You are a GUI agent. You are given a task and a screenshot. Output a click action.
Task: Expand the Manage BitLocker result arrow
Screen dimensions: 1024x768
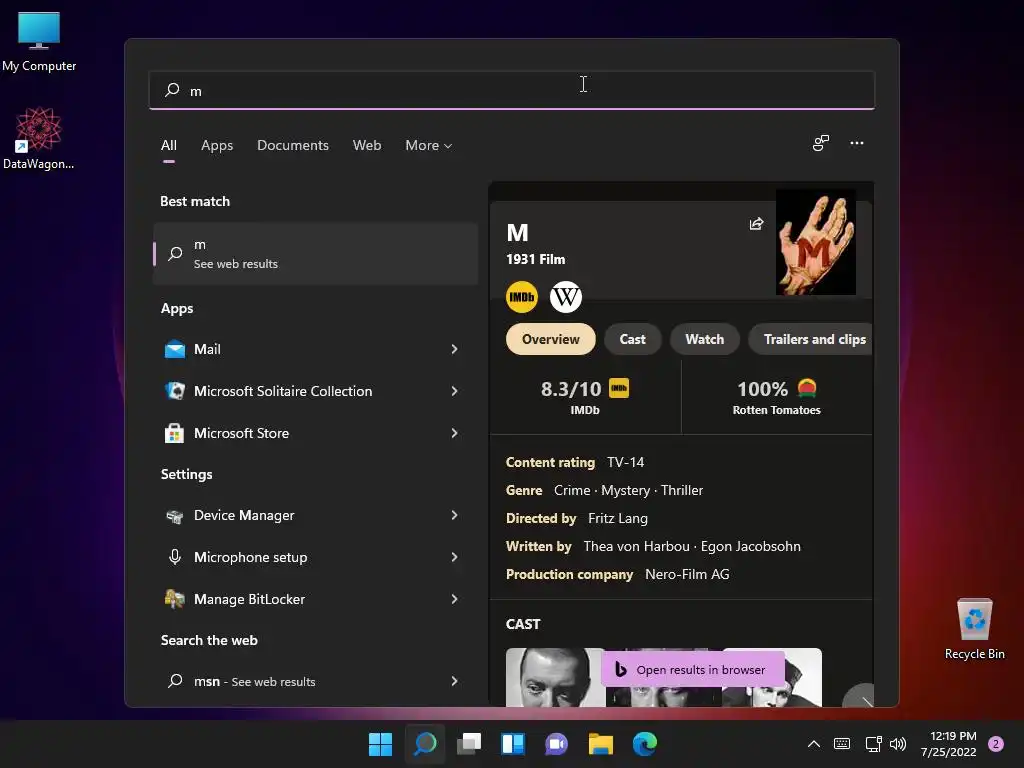(x=455, y=599)
